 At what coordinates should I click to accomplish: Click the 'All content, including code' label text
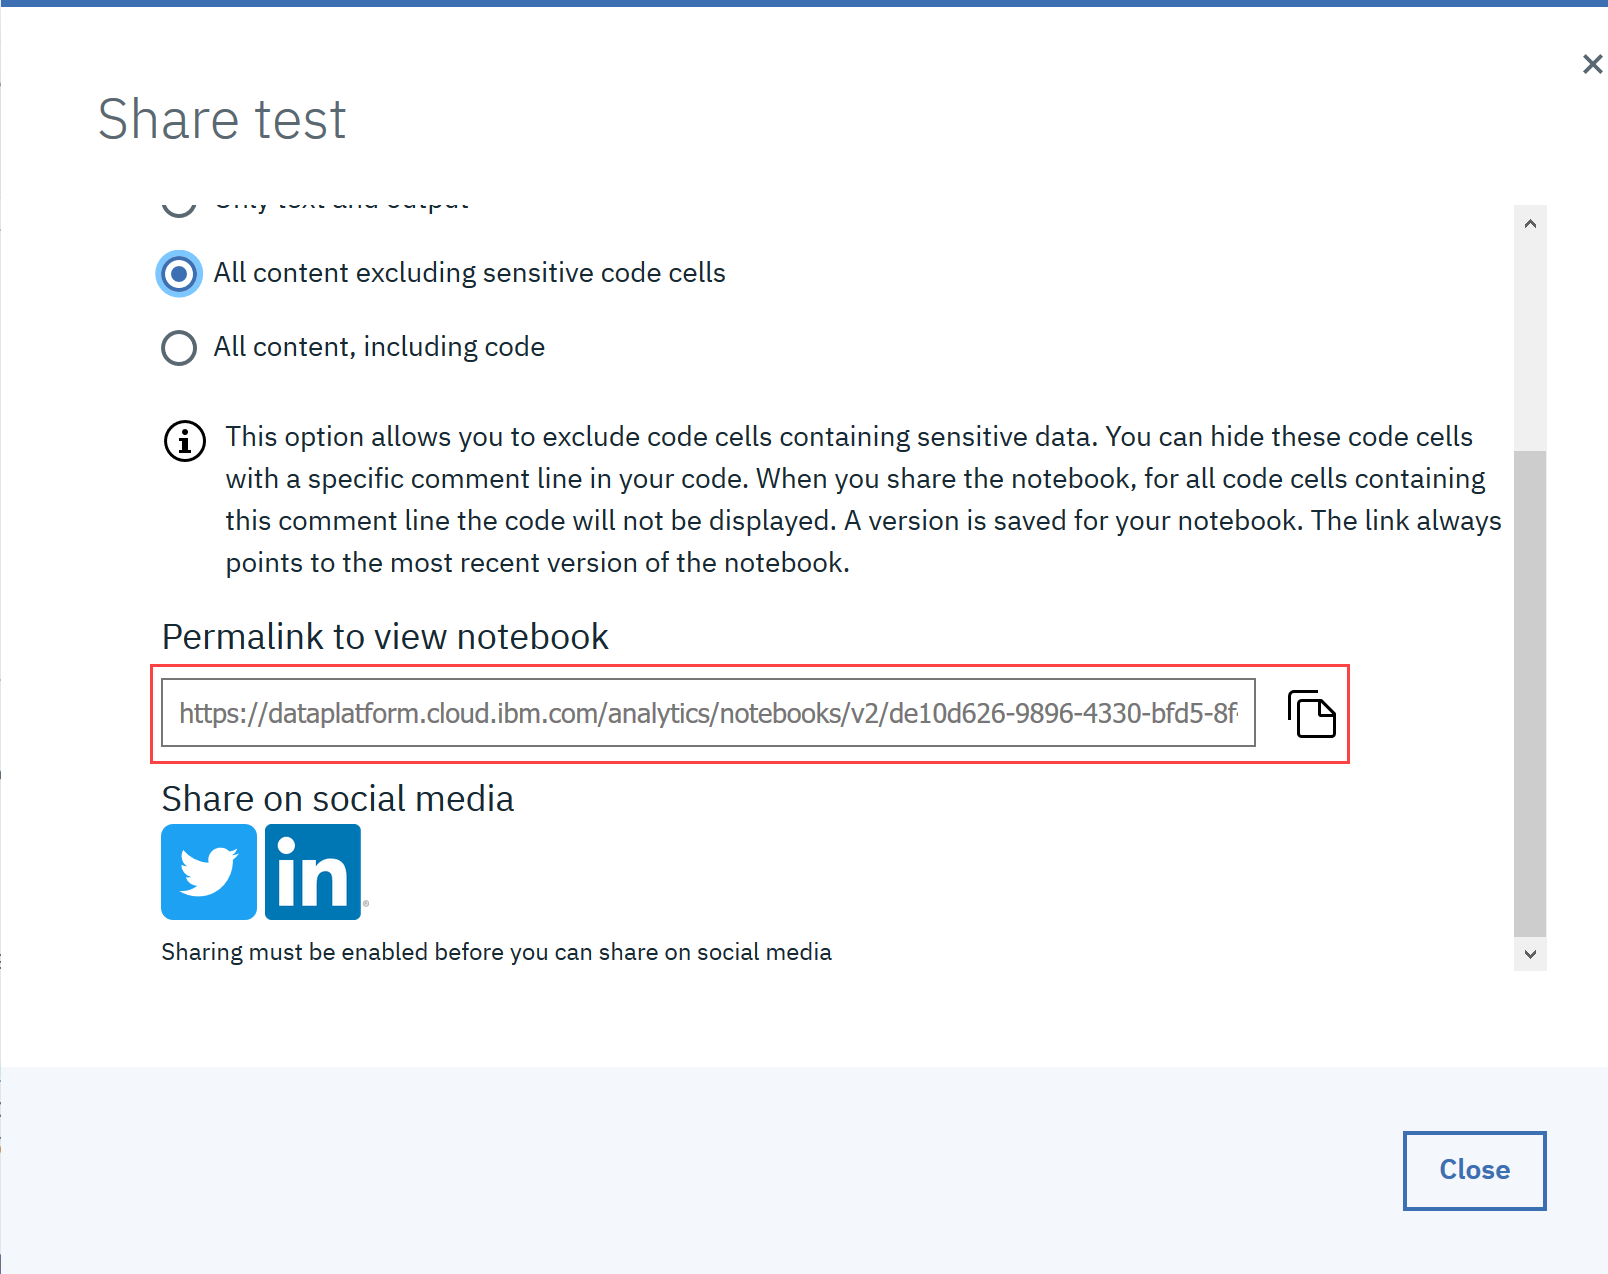pos(379,347)
